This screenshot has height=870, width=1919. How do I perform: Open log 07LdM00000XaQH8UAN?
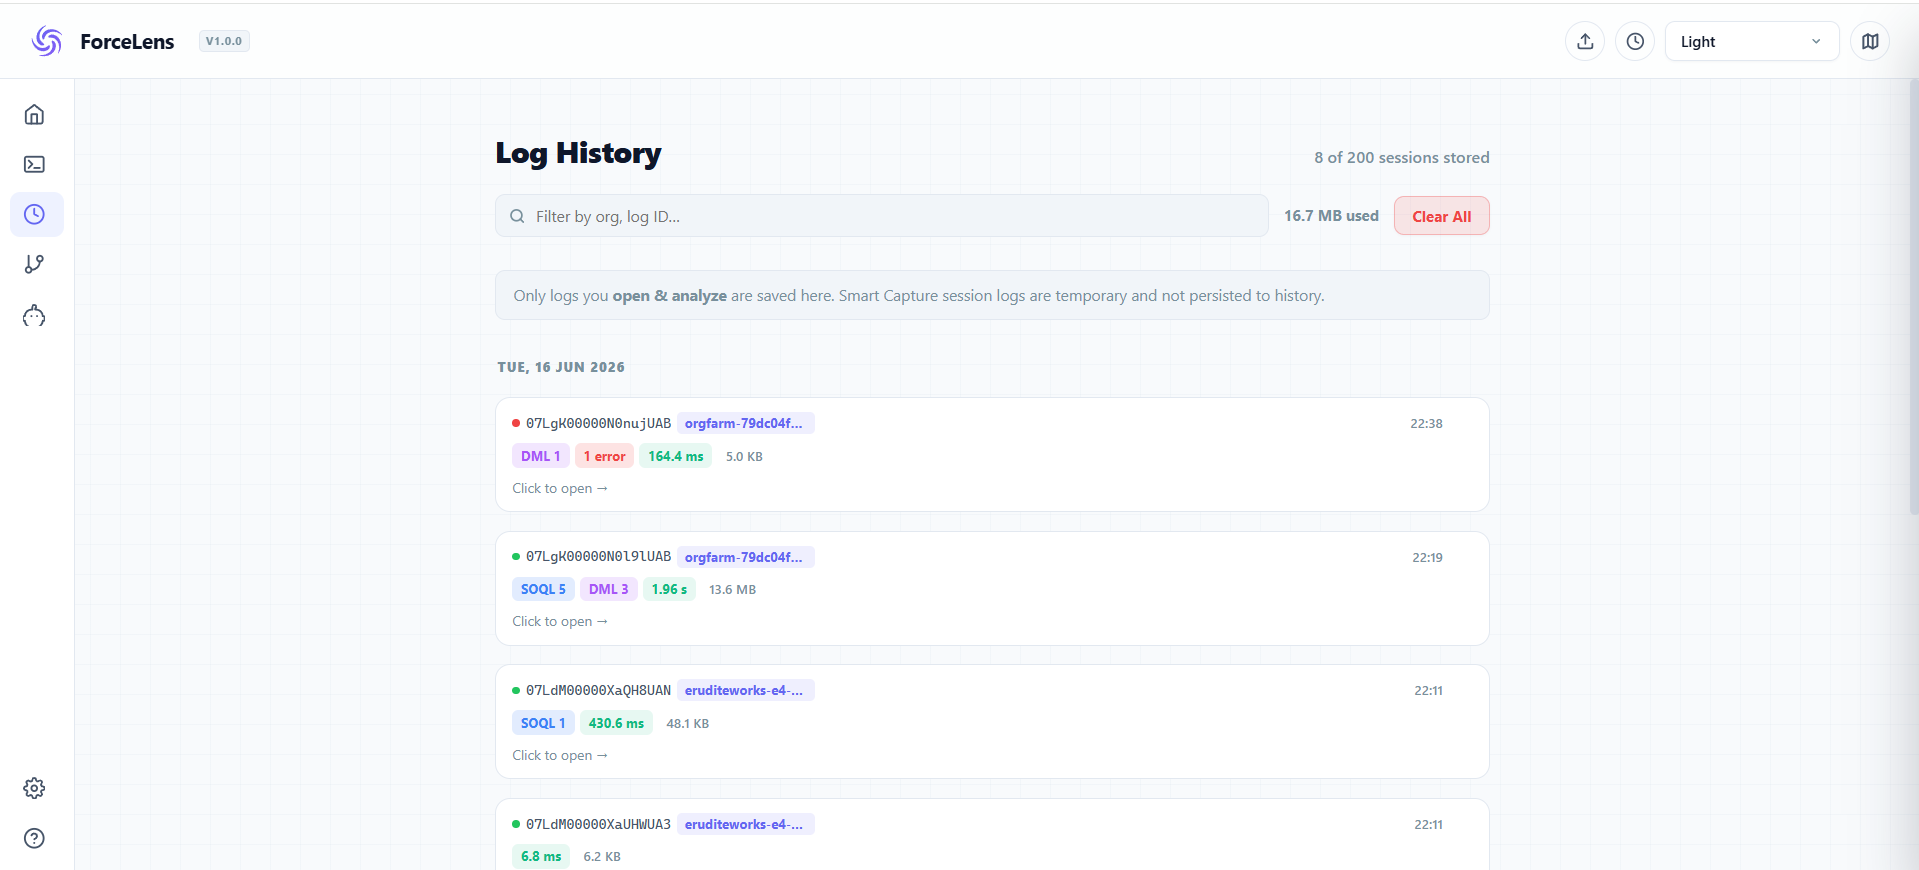pos(992,722)
